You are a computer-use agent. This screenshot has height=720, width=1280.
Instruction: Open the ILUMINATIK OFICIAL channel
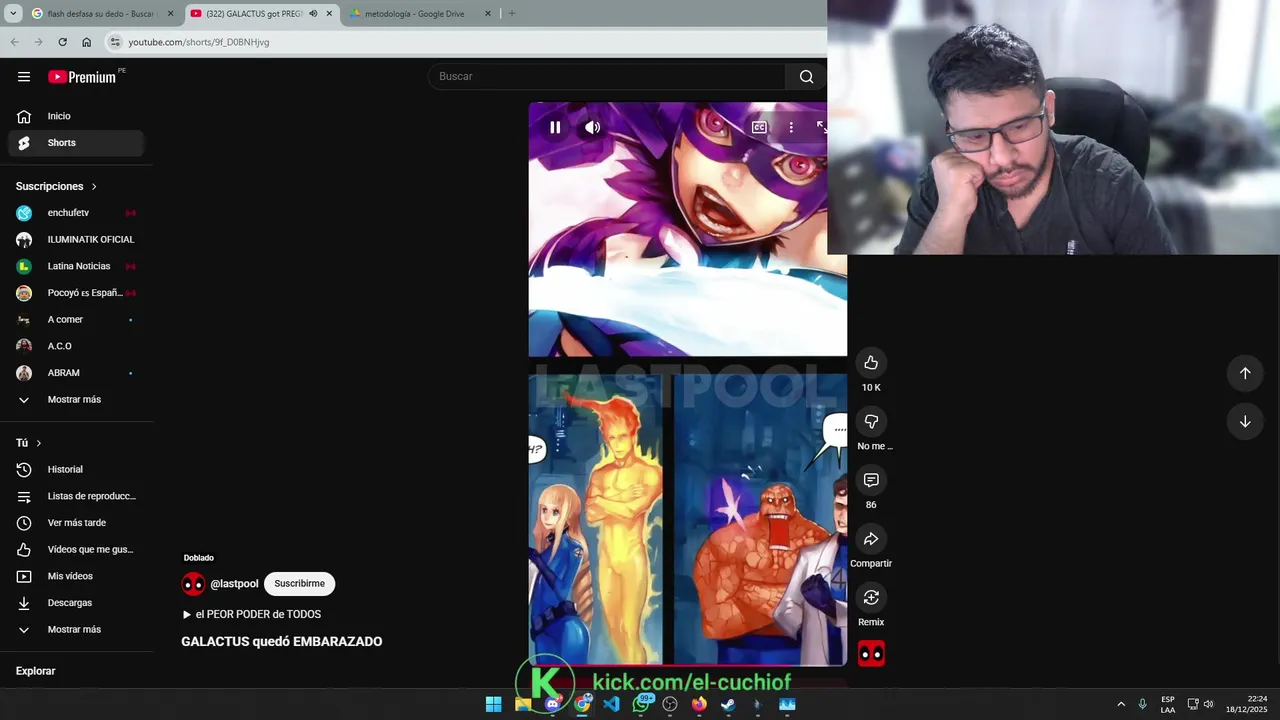[76, 240]
